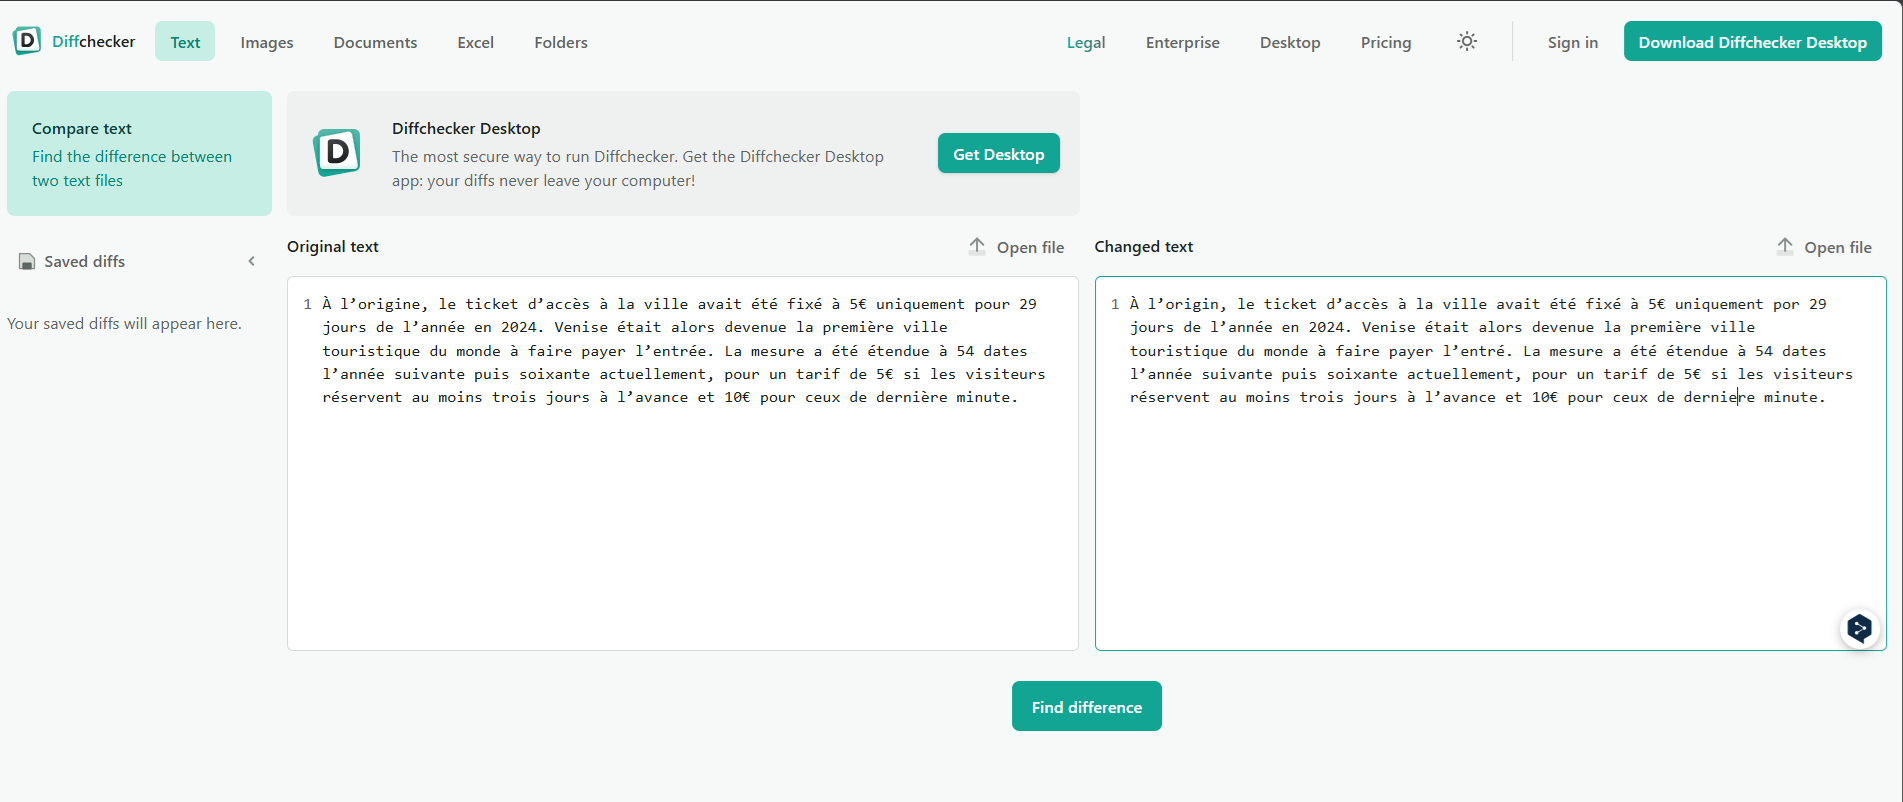Click line number 1 in Original text
1903x802 pixels.
pyautogui.click(x=307, y=304)
